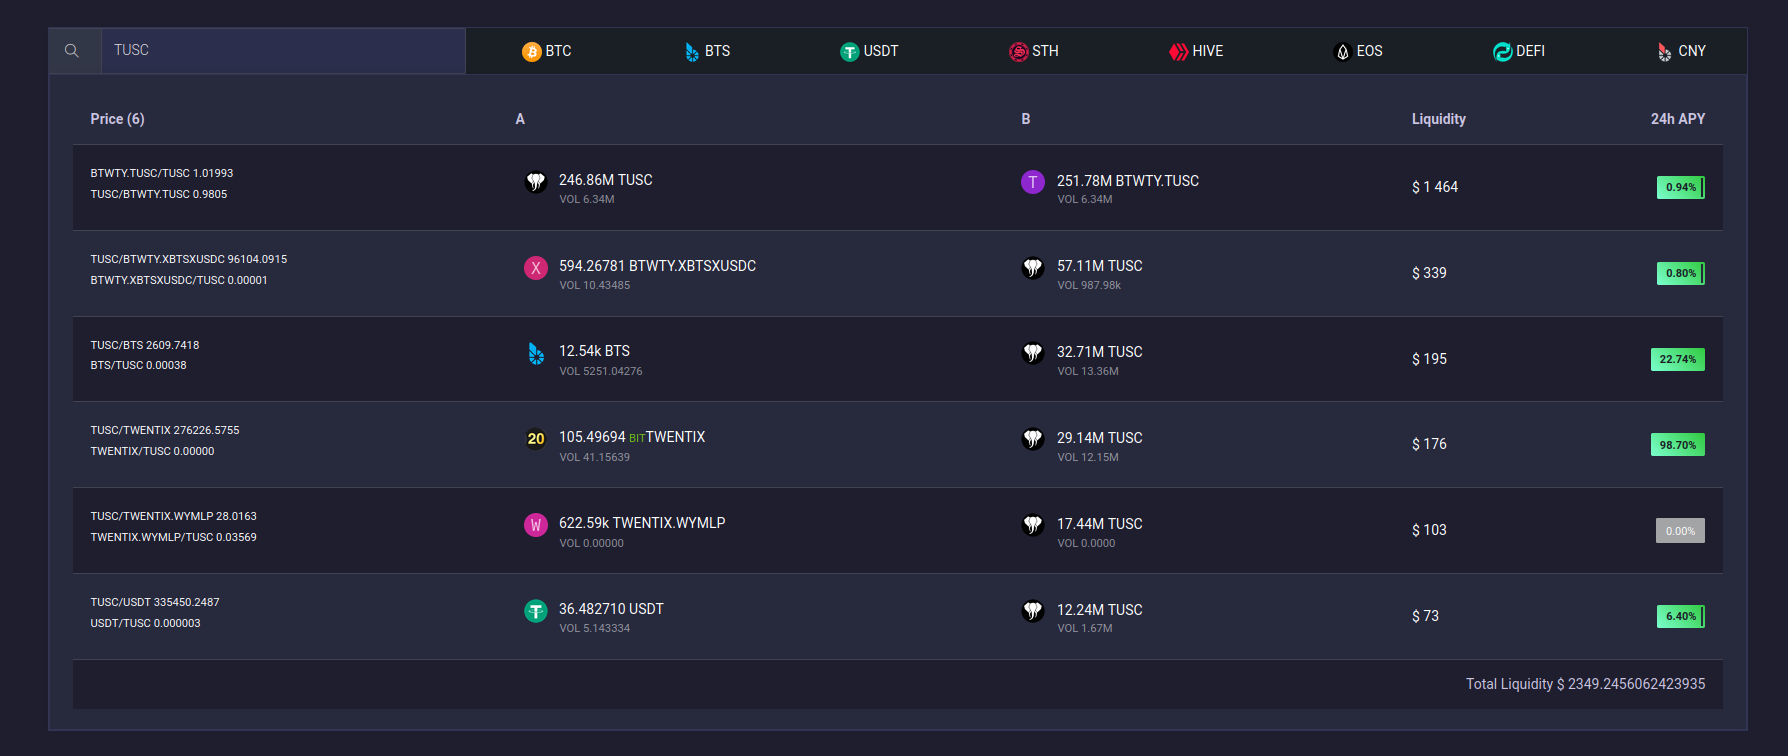1788x756 pixels.
Task: Click the $ 176 liquidity value
Action: pyautogui.click(x=1429, y=444)
